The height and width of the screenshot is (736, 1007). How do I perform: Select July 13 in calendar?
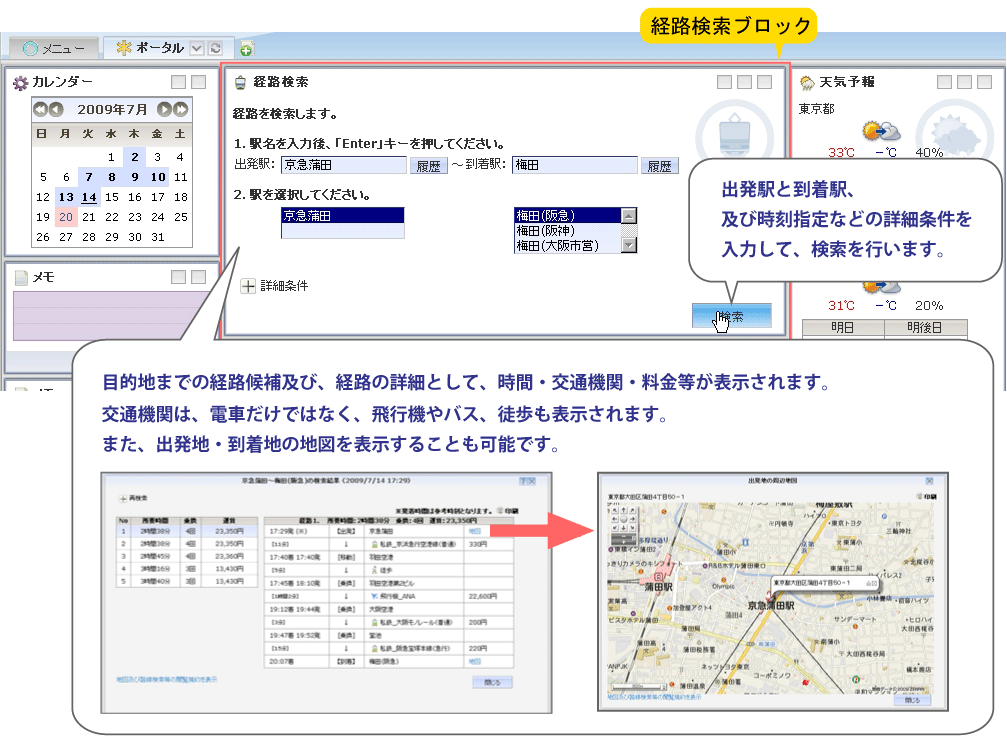66,197
